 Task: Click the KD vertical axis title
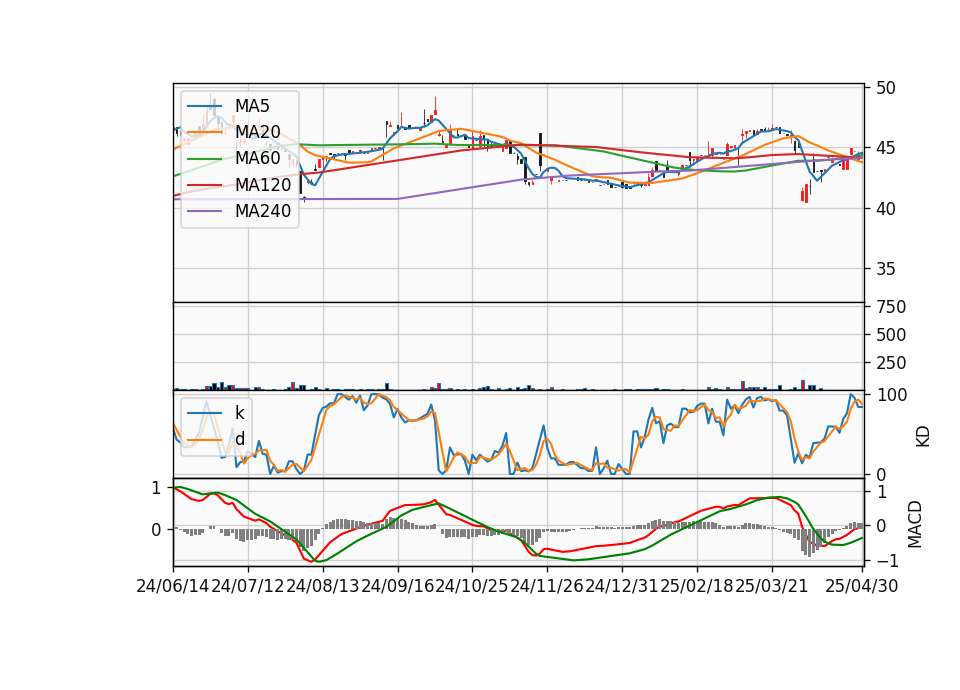pos(923,437)
